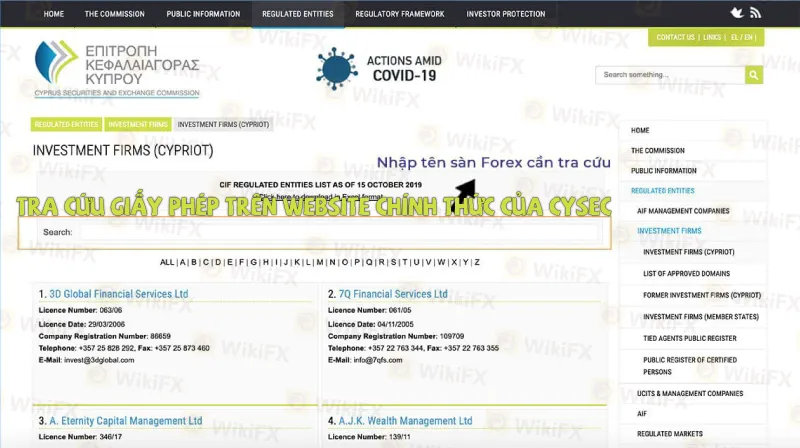Open UCITS & MANAGEMENT COMPANIES

(x=690, y=393)
